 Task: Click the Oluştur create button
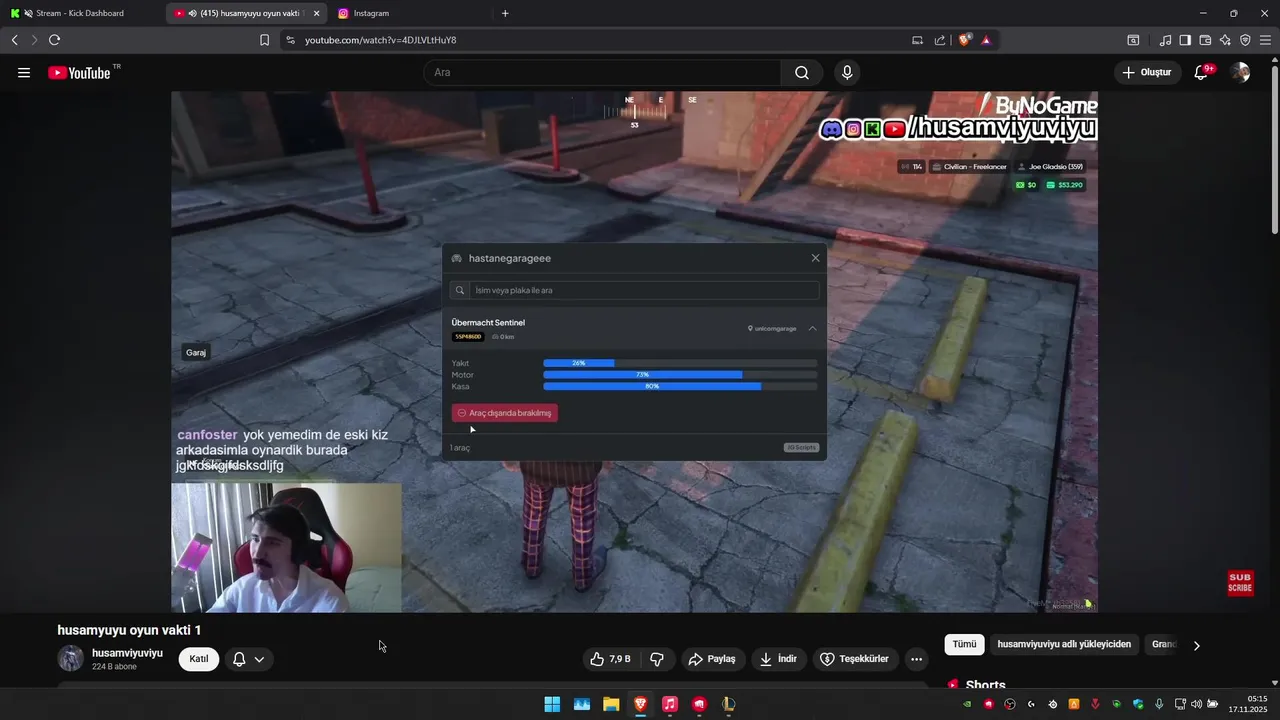pyautogui.click(x=1147, y=73)
